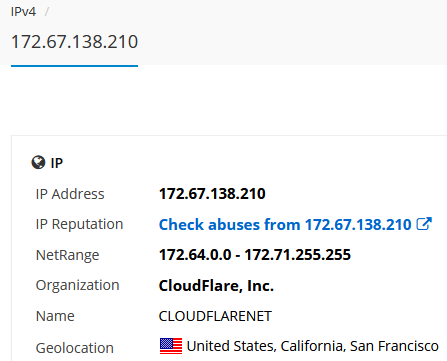Select the 172.67.138.210 page heading tab

[74, 42]
